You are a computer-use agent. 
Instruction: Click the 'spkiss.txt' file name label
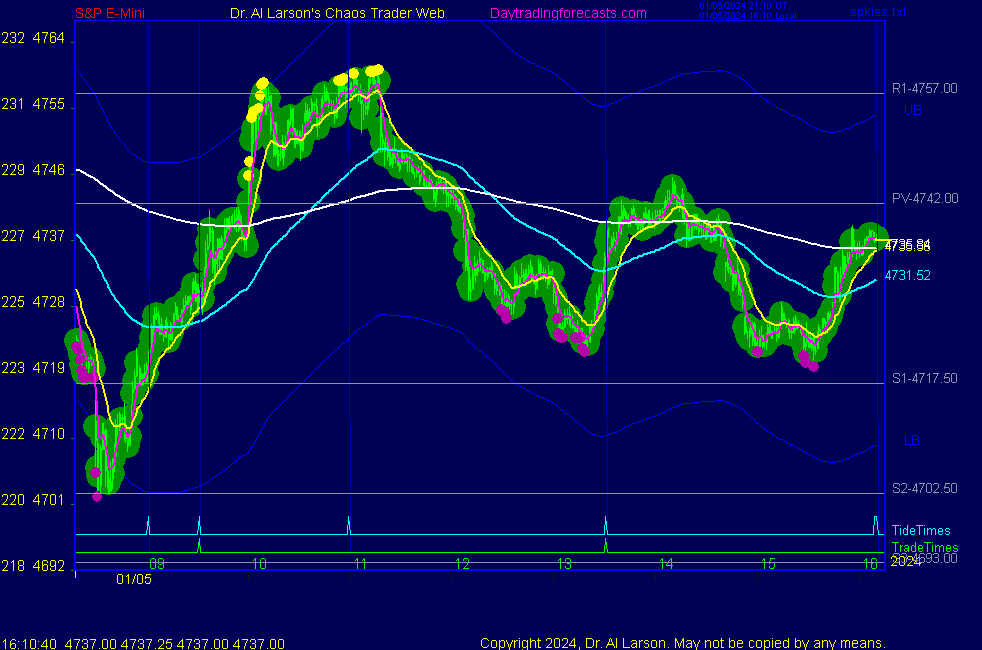pyautogui.click(x=878, y=11)
